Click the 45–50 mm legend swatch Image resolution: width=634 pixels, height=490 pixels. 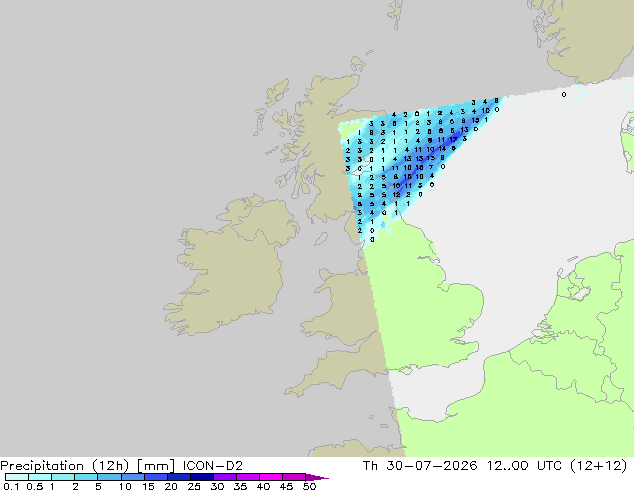[294, 477]
